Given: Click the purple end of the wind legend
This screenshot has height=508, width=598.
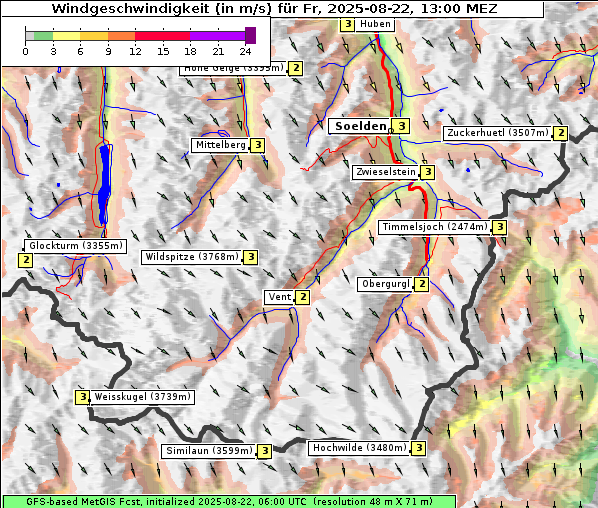Looking at the screenshot, I should (x=251, y=35).
